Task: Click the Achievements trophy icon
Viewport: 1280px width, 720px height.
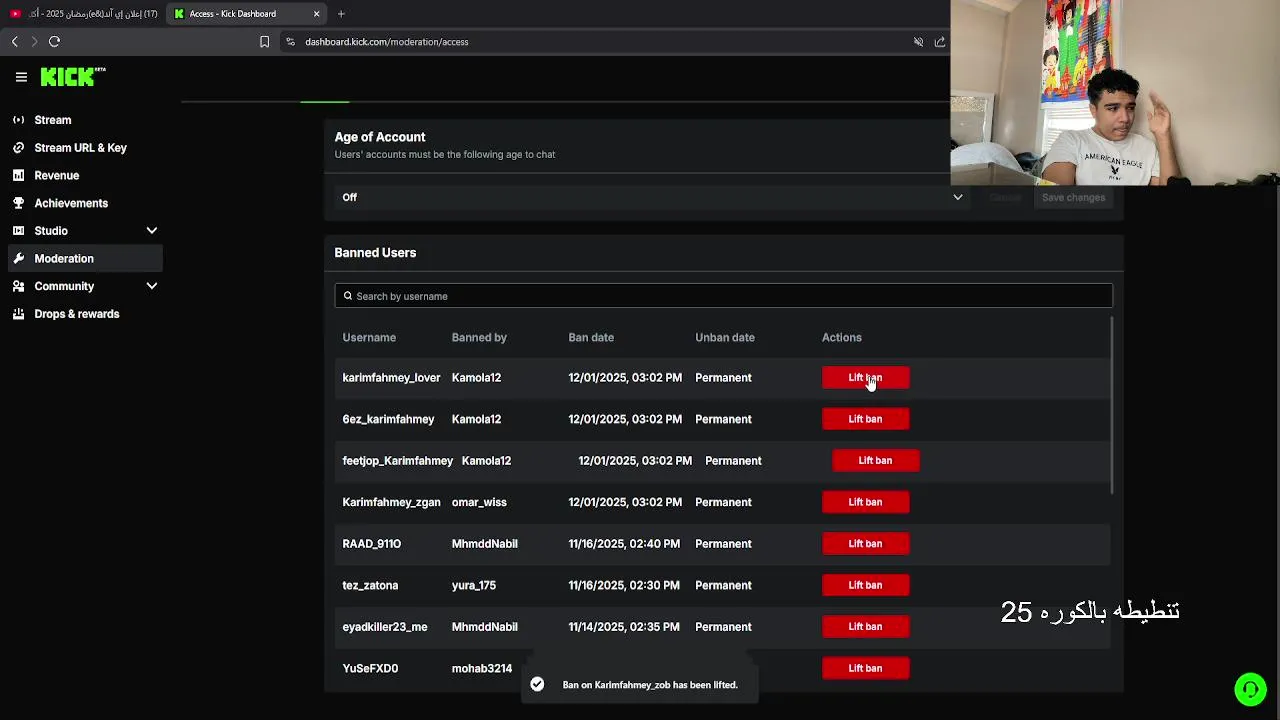Action: point(18,203)
